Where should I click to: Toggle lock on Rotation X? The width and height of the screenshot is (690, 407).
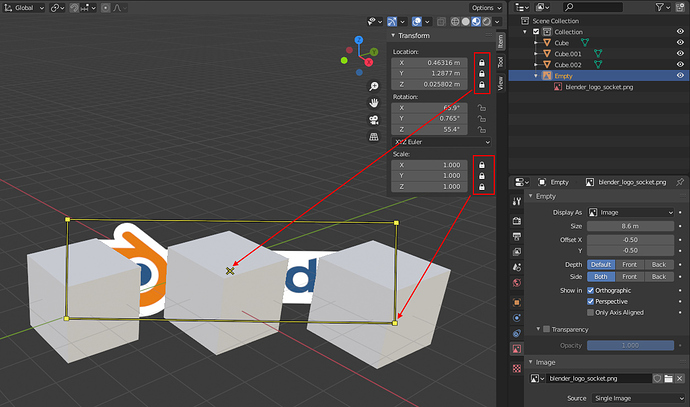pos(482,108)
